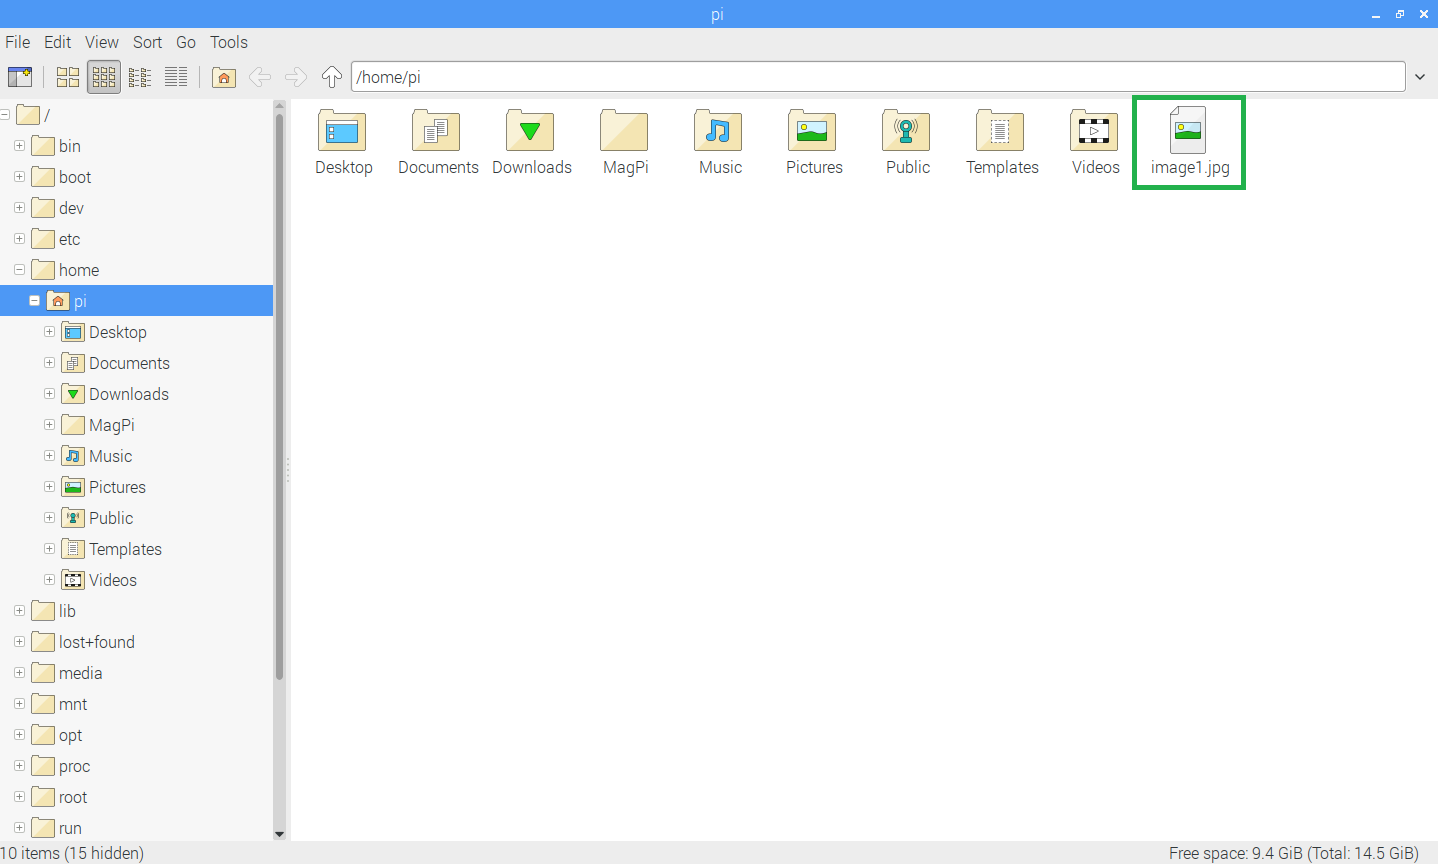The width and height of the screenshot is (1438, 864).
Task: Collapse the home folder tree node
Action: (x=19, y=270)
